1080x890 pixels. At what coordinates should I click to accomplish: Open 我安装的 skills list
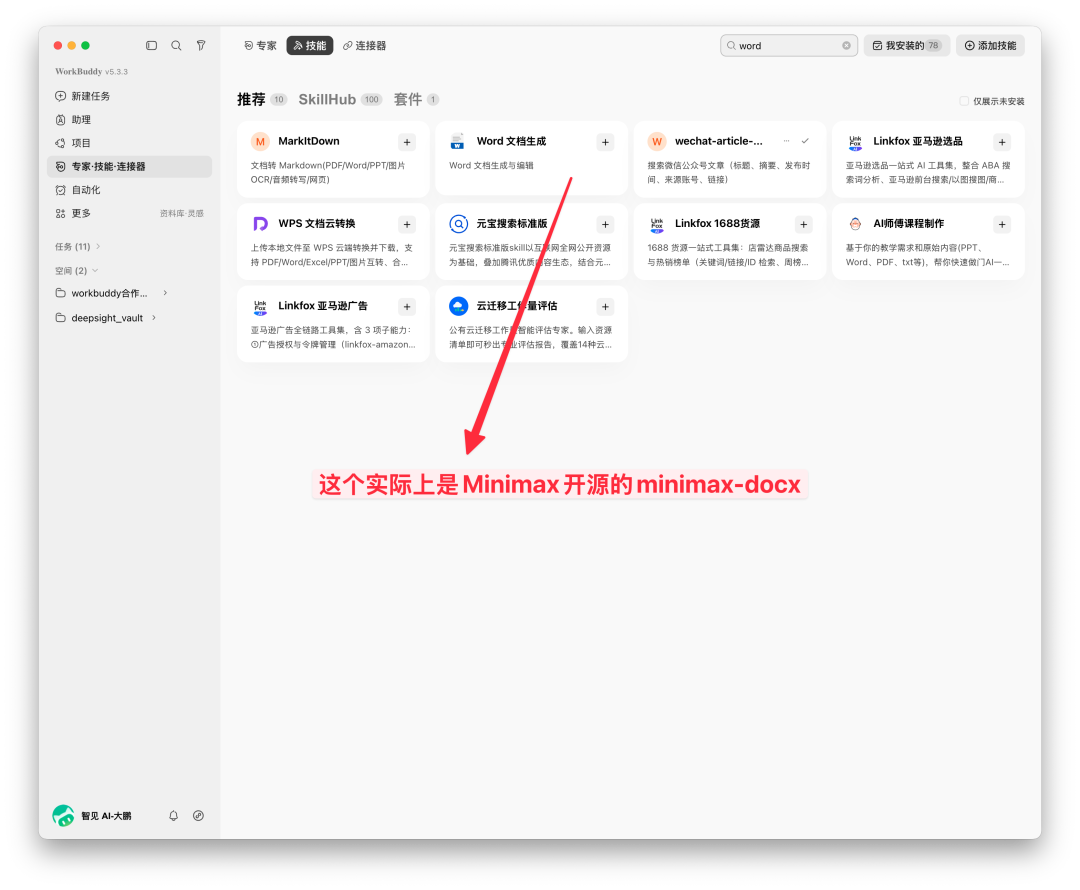(x=906, y=45)
